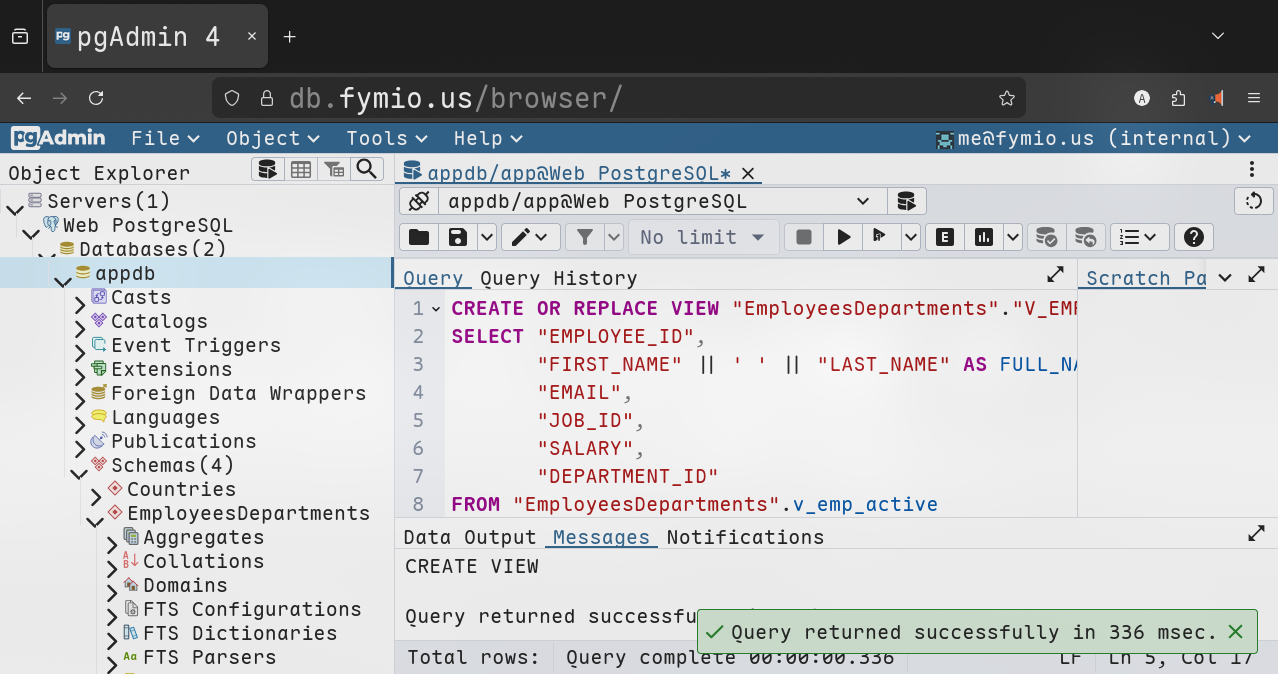Open the Query Tool icon in Object Explorer
Screen dimensions: 1278x674
pyautogui.click(x=267, y=170)
